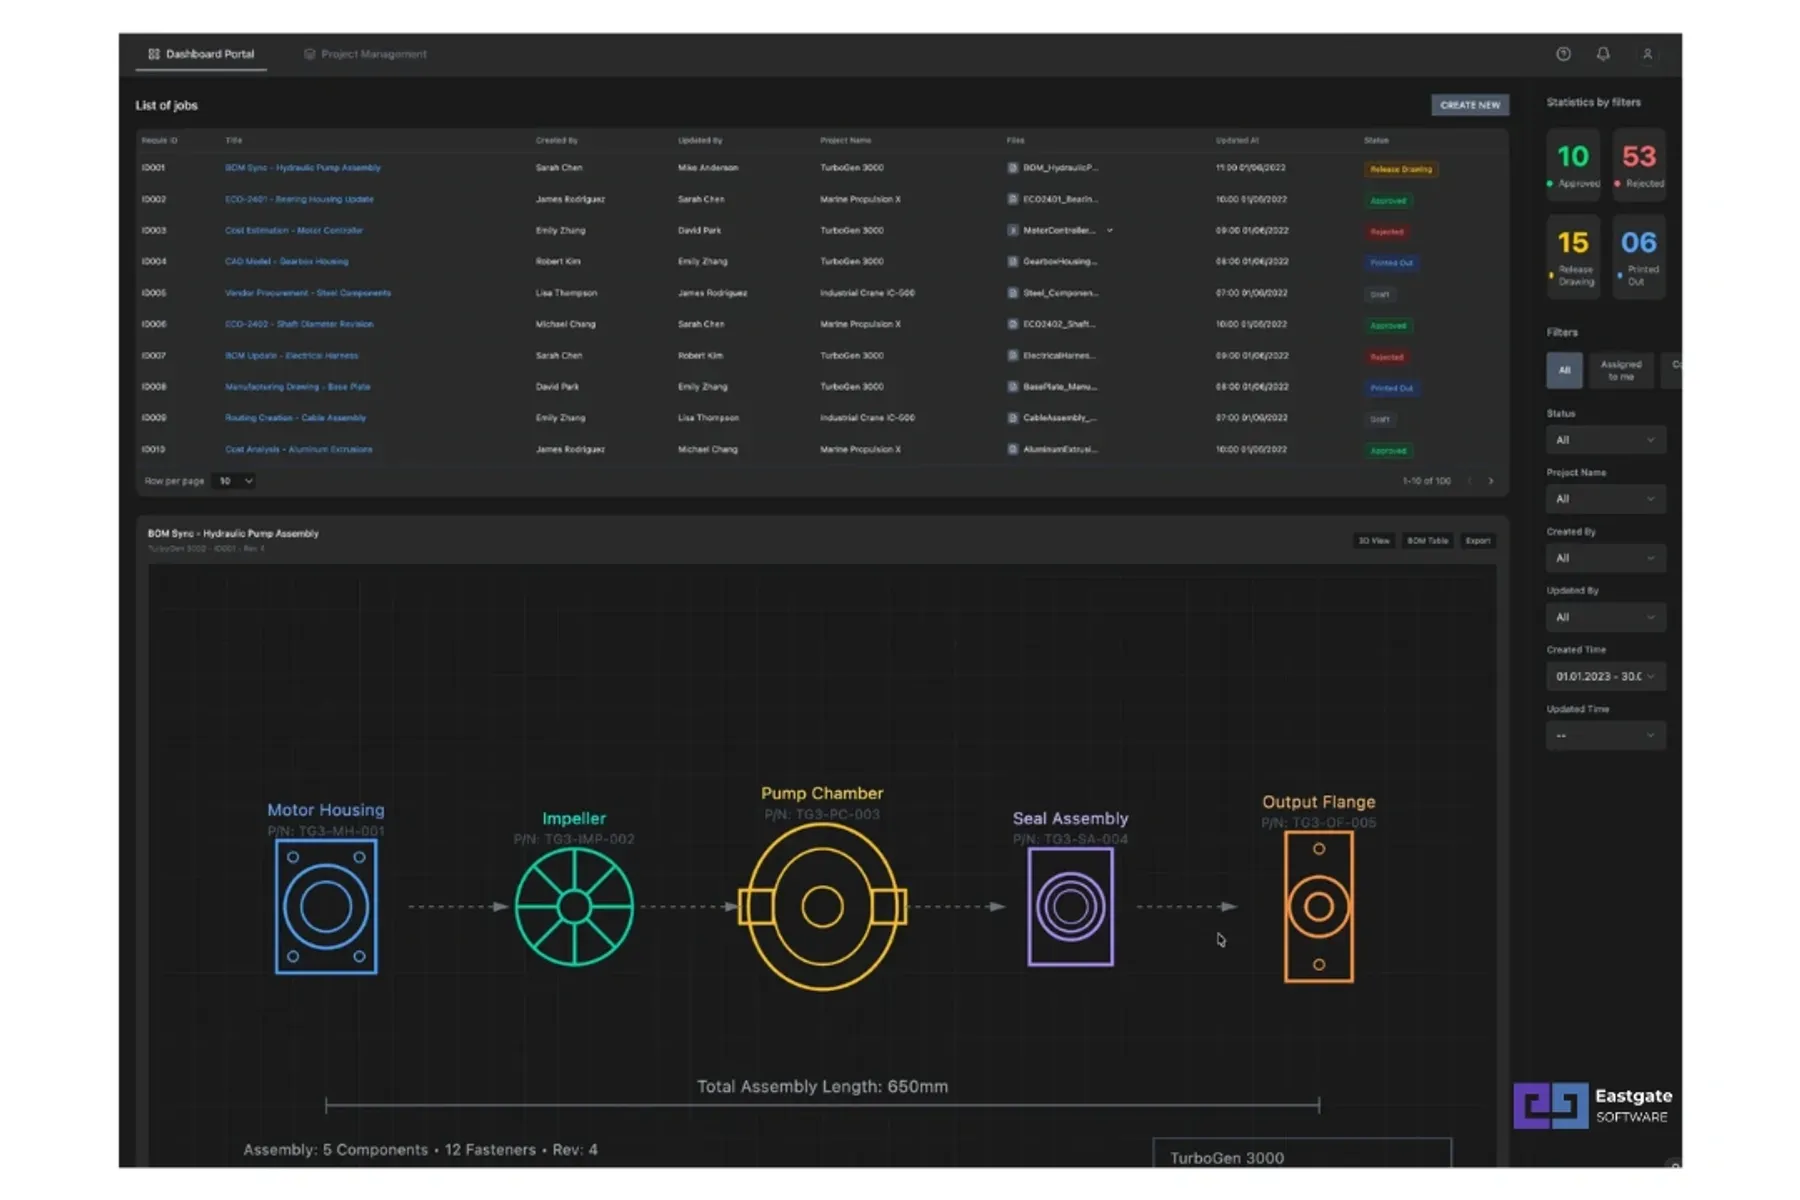Open the Rows per page dropdown
This screenshot has width=1800, height=1200.
234,481
